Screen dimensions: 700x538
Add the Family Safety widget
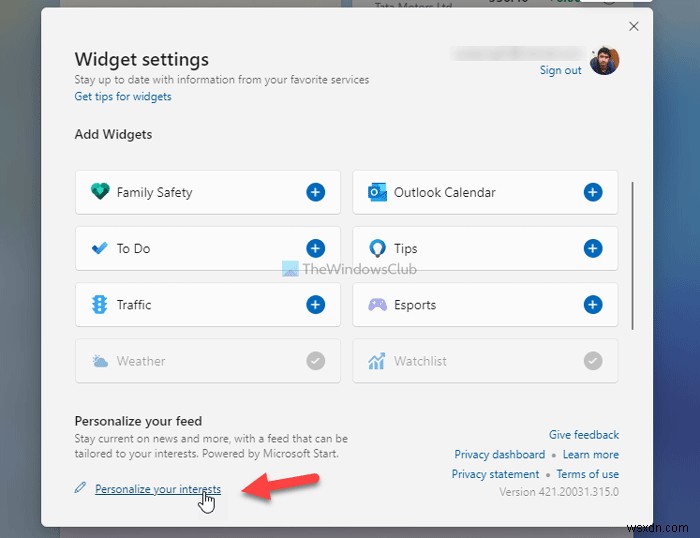(x=316, y=192)
